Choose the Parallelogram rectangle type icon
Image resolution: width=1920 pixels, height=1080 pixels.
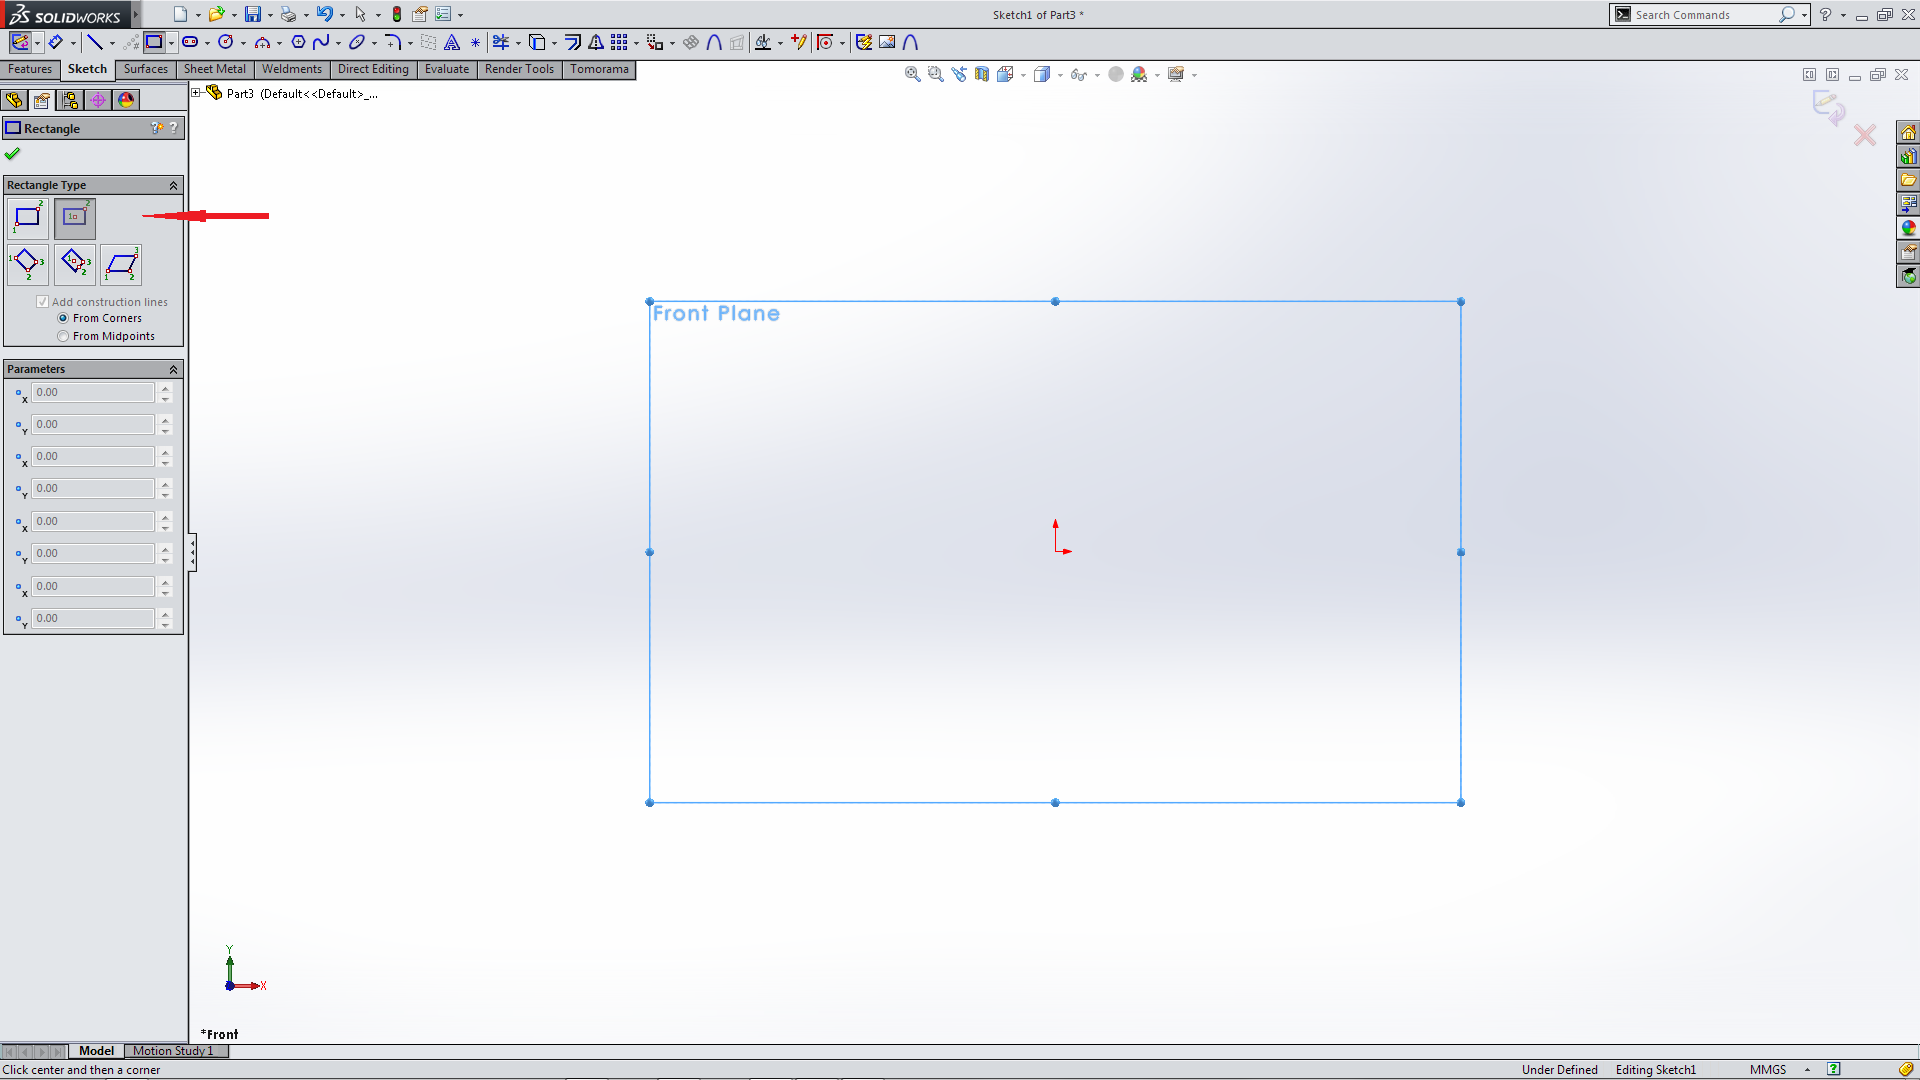121,264
